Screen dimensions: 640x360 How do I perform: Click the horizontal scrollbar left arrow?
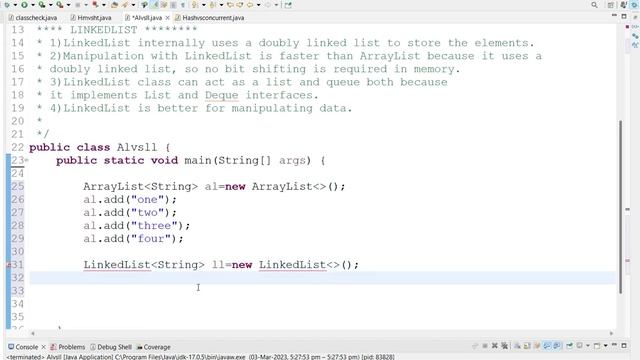point(33,333)
